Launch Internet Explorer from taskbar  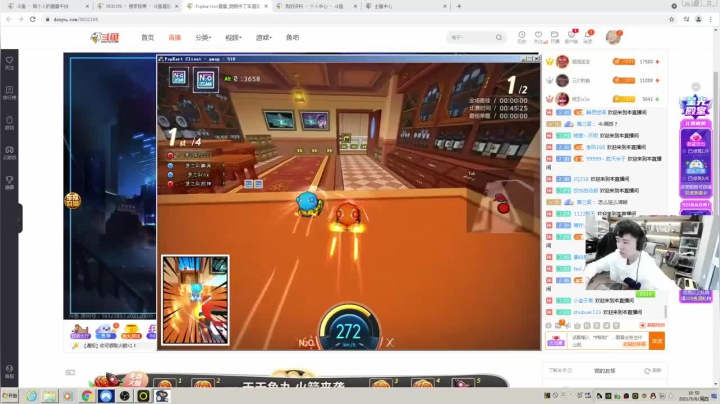coord(31,396)
